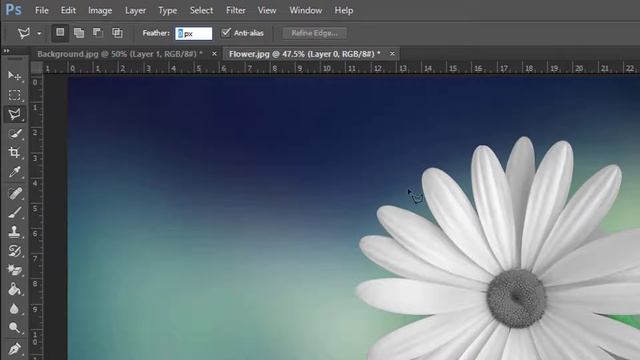This screenshot has width=640, height=360.
Task: Select the Pen tool
Action: [x=14, y=349]
